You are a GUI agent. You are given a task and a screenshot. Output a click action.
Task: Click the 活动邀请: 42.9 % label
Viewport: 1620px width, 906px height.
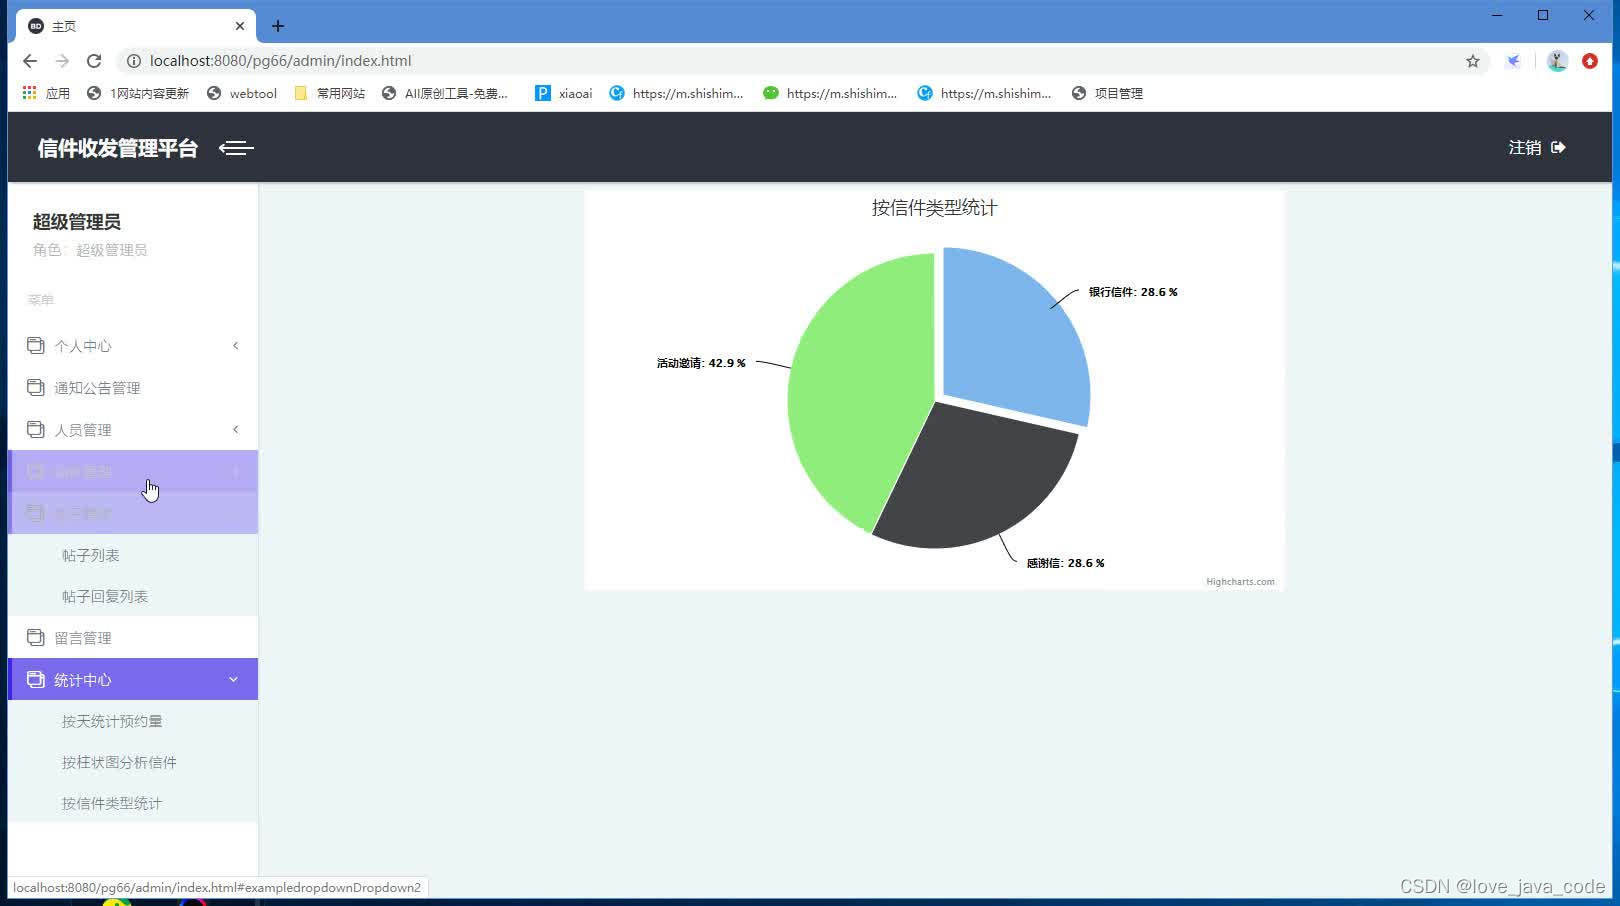click(701, 363)
